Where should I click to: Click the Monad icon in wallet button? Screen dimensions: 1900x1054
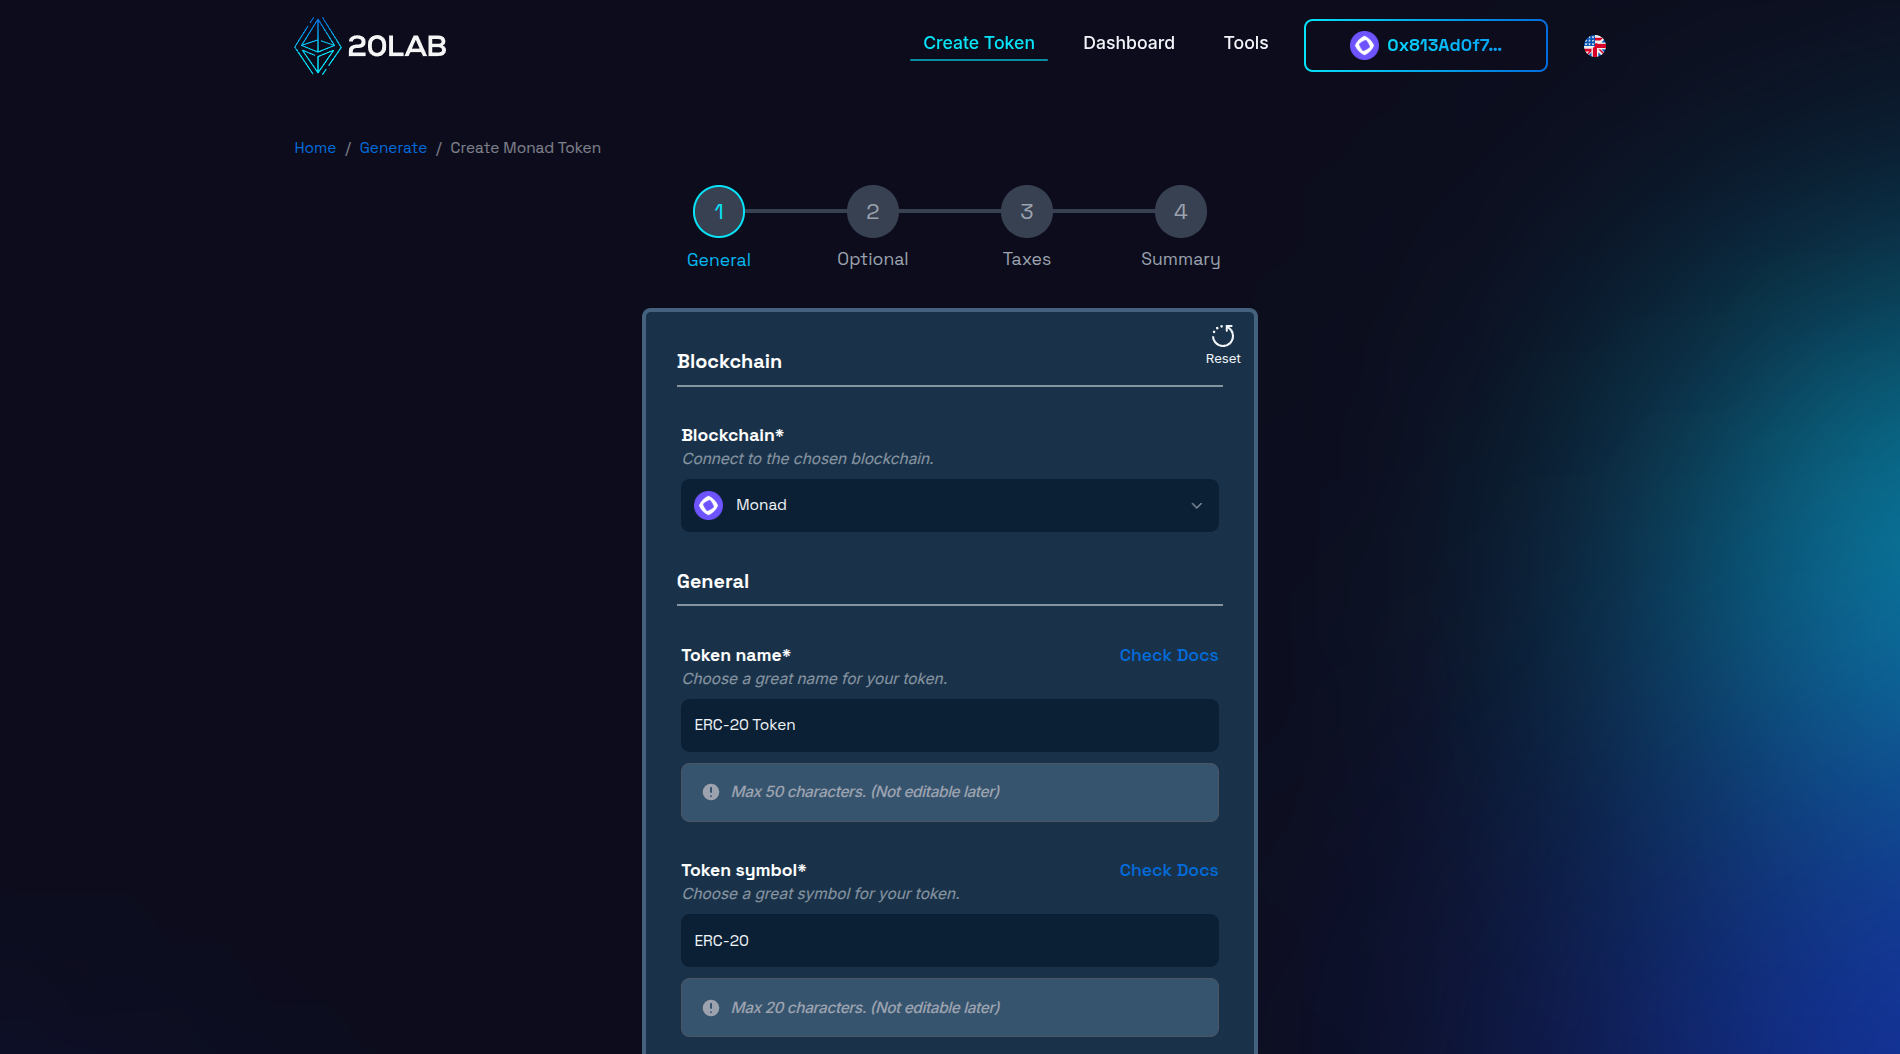point(1364,45)
